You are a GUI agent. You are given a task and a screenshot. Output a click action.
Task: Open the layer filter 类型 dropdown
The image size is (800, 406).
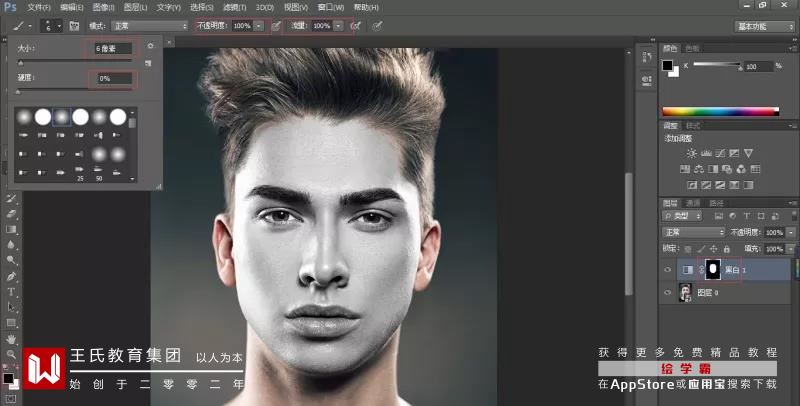(x=682, y=216)
